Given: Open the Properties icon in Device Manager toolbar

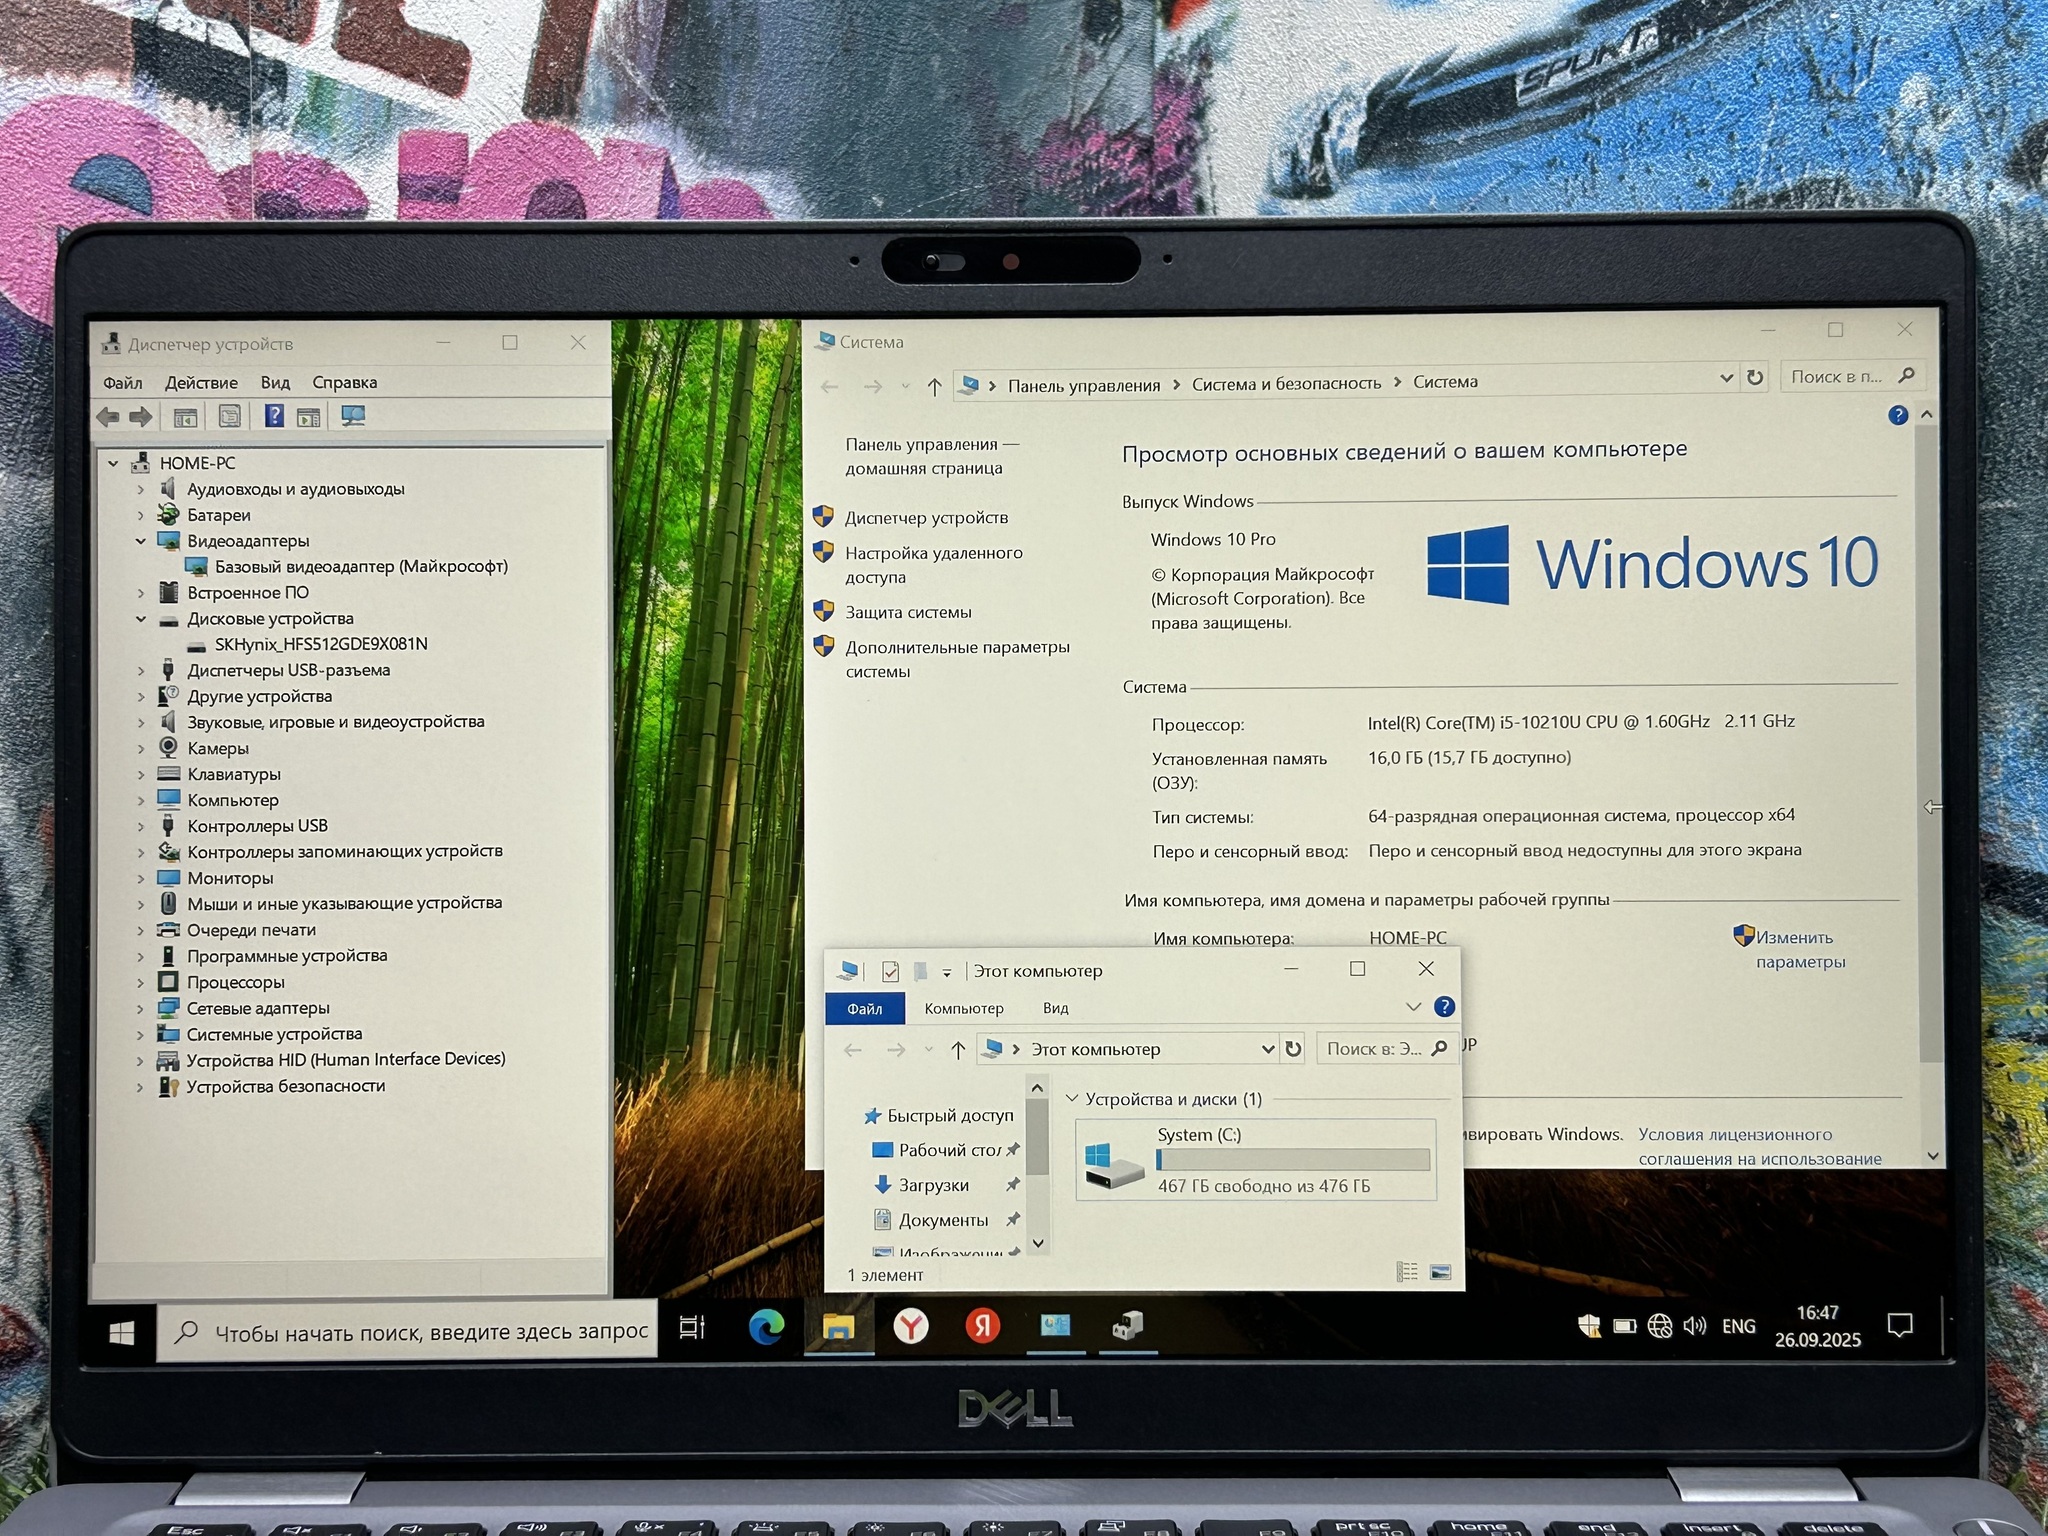Looking at the screenshot, I should click(x=230, y=417).
